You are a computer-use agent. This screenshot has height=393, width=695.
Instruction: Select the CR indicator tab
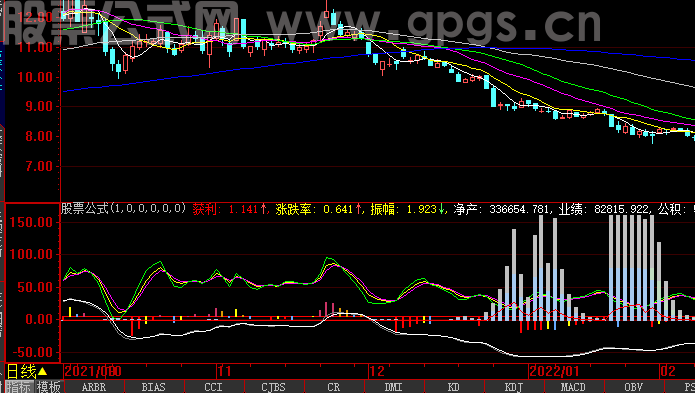tap(333, 387)
